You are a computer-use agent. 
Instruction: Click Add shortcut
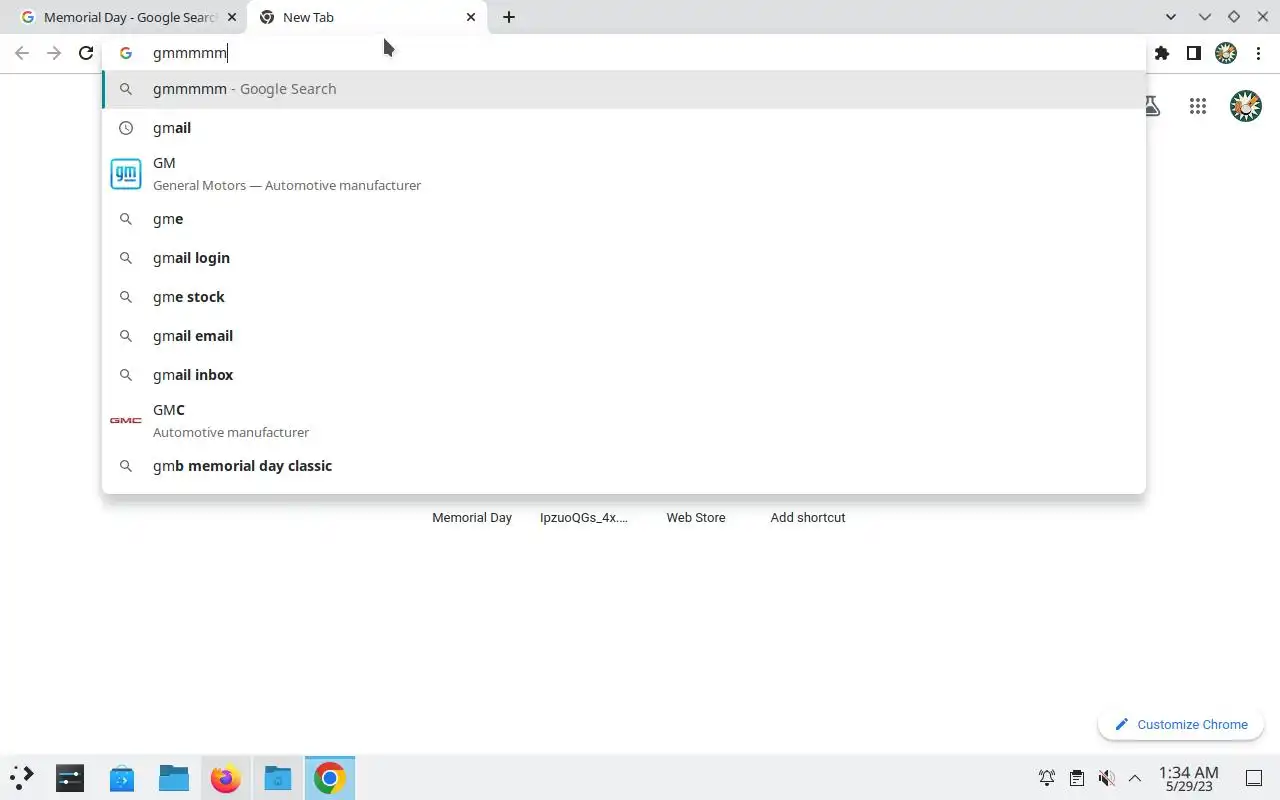(808, 517)
